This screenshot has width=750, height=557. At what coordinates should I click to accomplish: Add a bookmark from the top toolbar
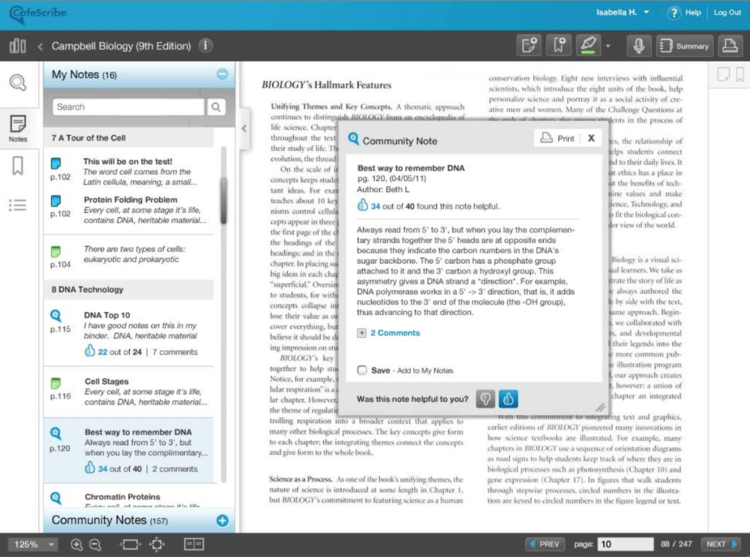[559, 46]
